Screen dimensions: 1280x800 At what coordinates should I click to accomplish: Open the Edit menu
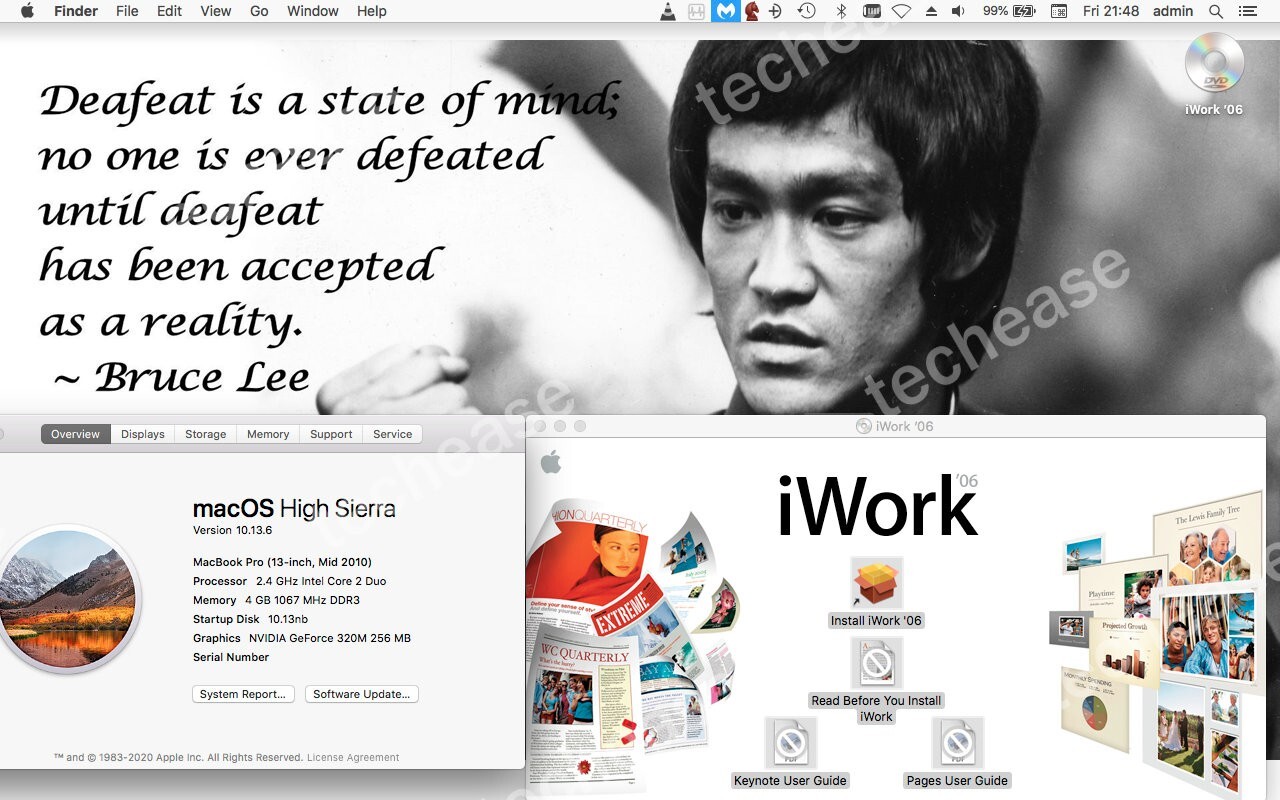[169, 11]
